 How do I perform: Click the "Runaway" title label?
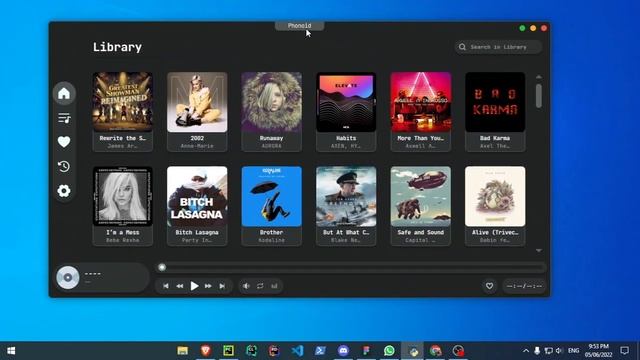(271, 138)
